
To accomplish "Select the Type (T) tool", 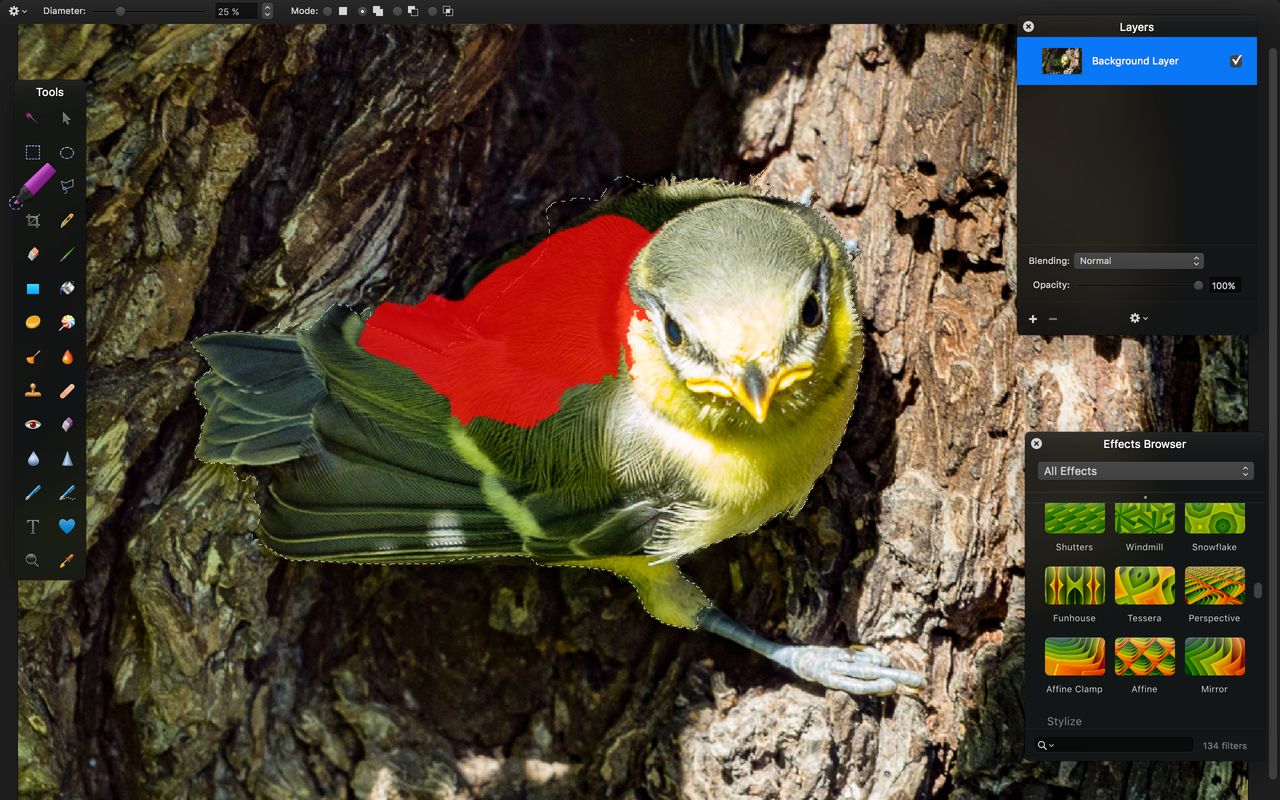I will [33, 526].
